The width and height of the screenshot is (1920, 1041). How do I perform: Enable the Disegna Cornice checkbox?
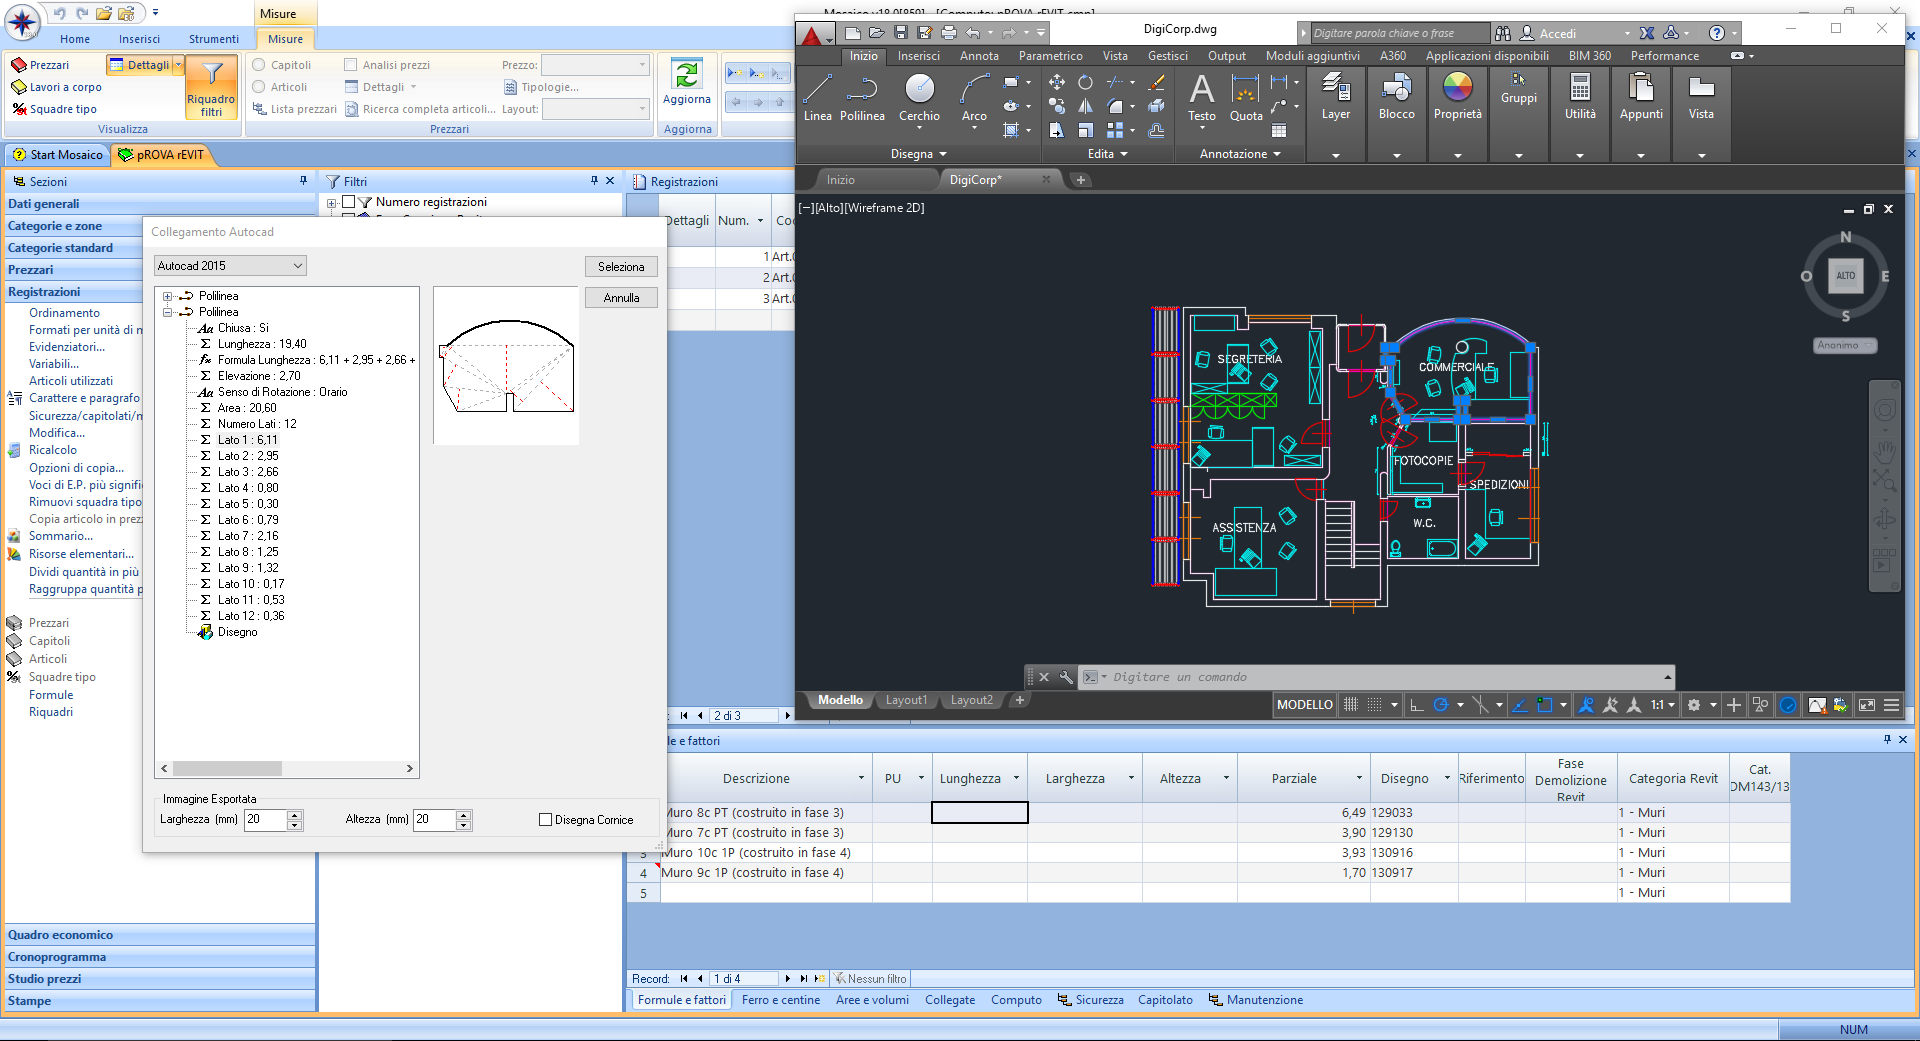(546, 820)
